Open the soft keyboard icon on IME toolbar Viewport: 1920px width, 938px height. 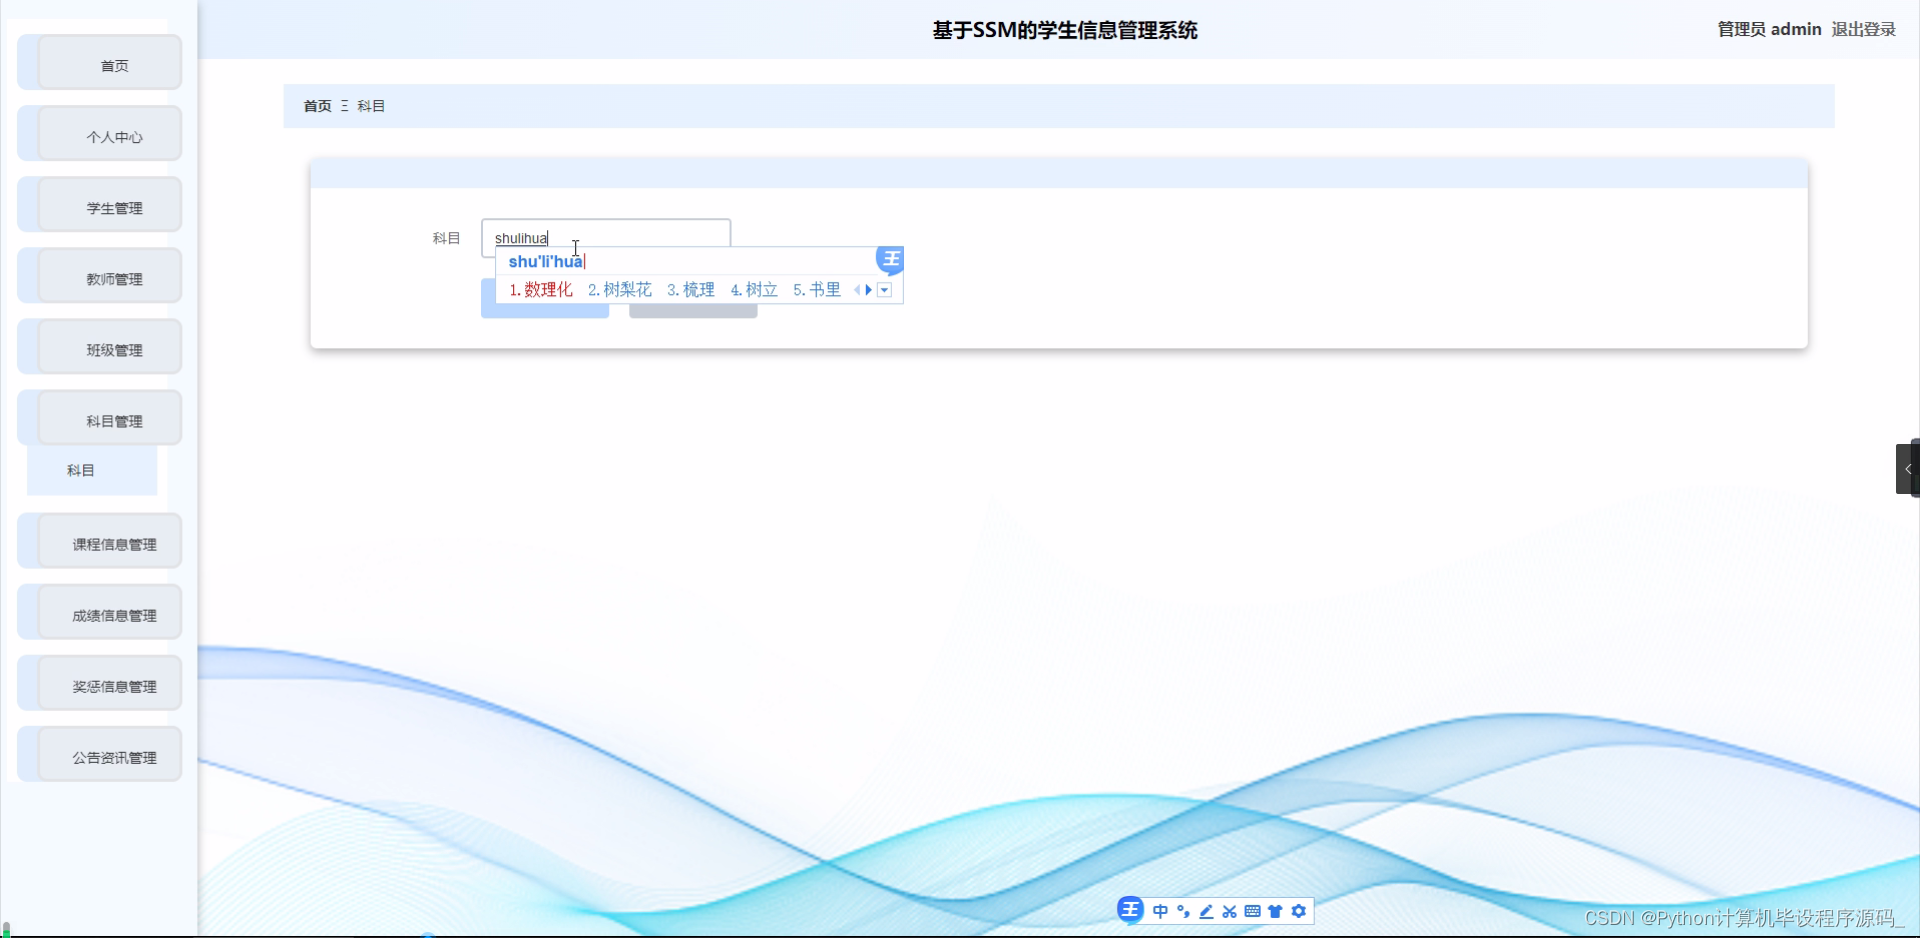coord(1253,911)
